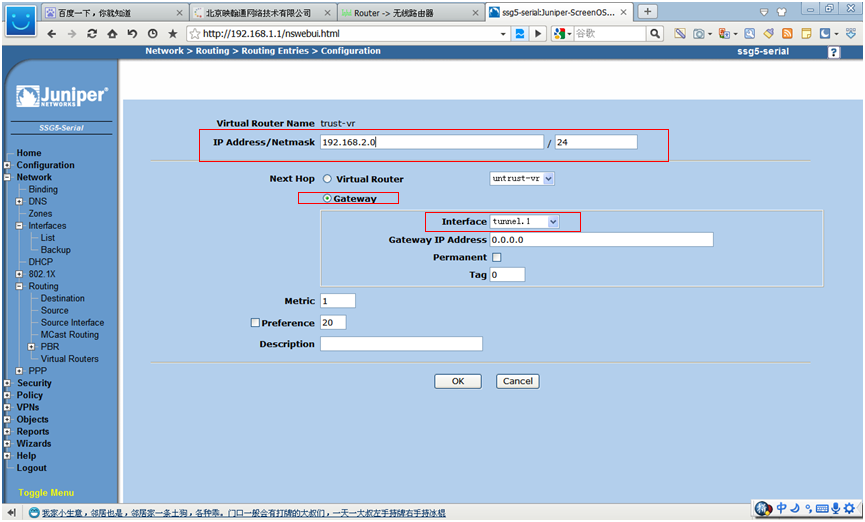Click the history clock icon in toolbar

point(150,33)
